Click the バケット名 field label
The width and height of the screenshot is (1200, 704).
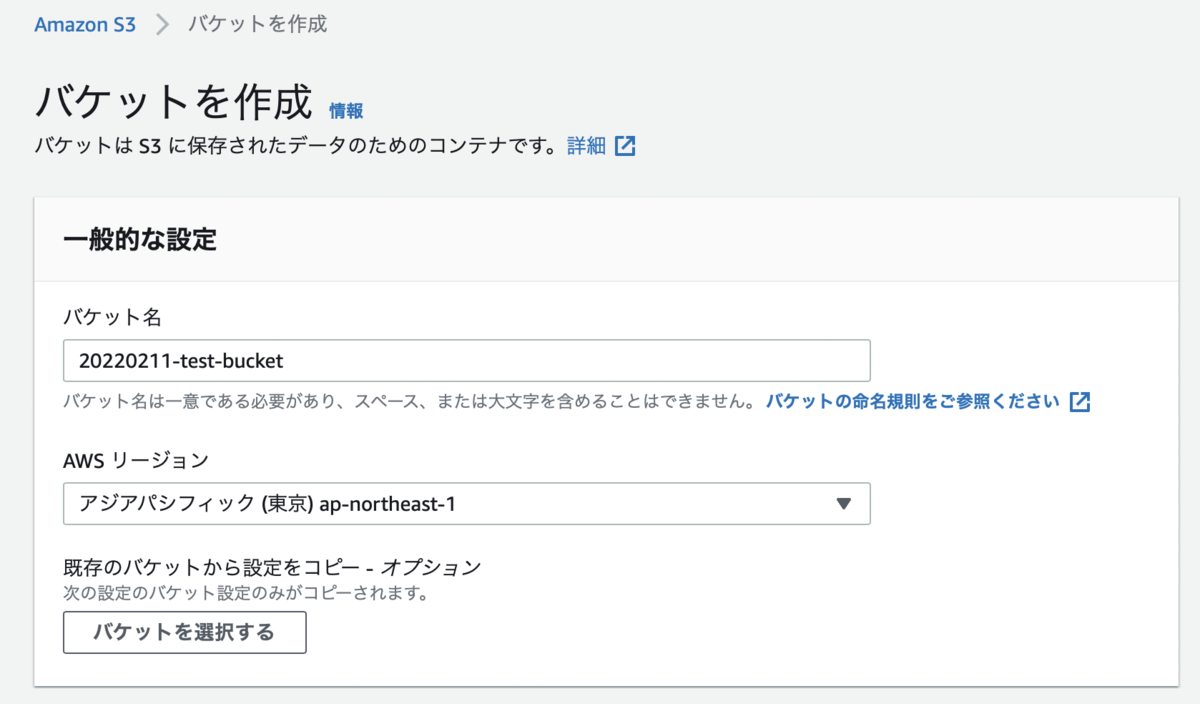(x=112, y=318)
